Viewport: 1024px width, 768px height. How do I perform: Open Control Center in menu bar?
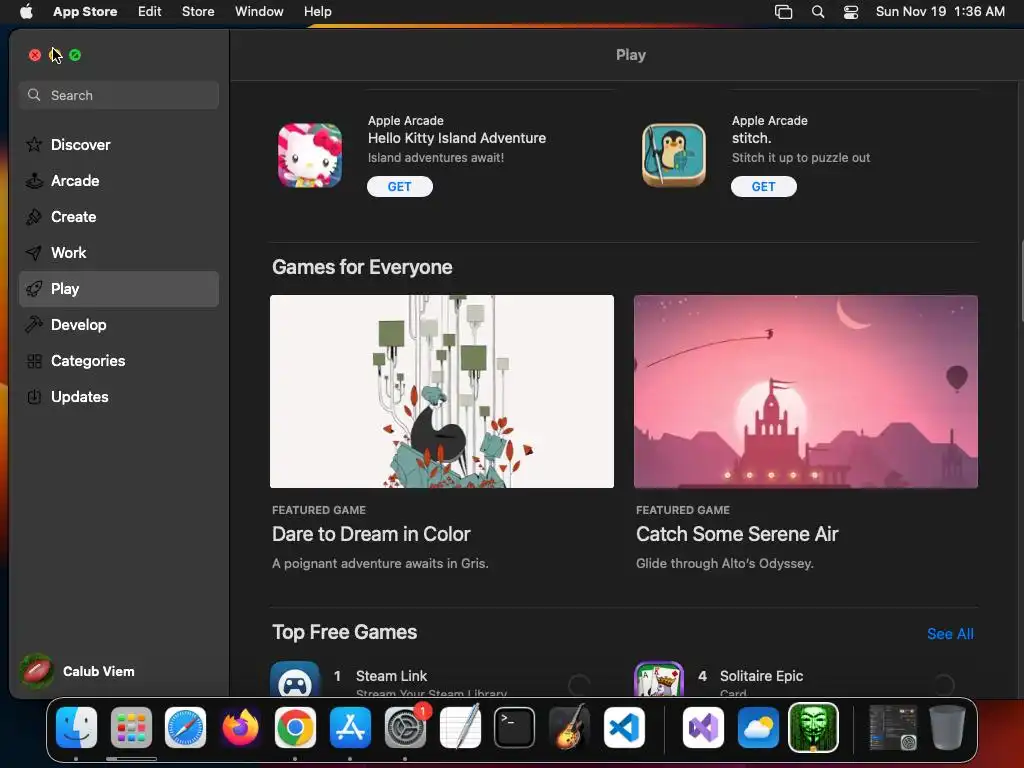point(851,12)
